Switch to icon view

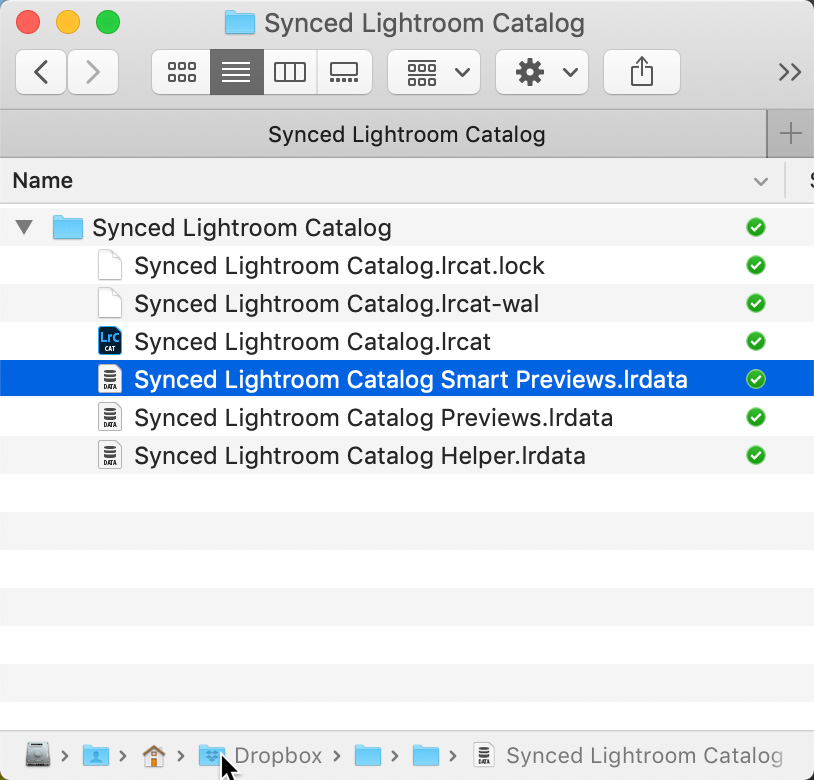(182, 72)
